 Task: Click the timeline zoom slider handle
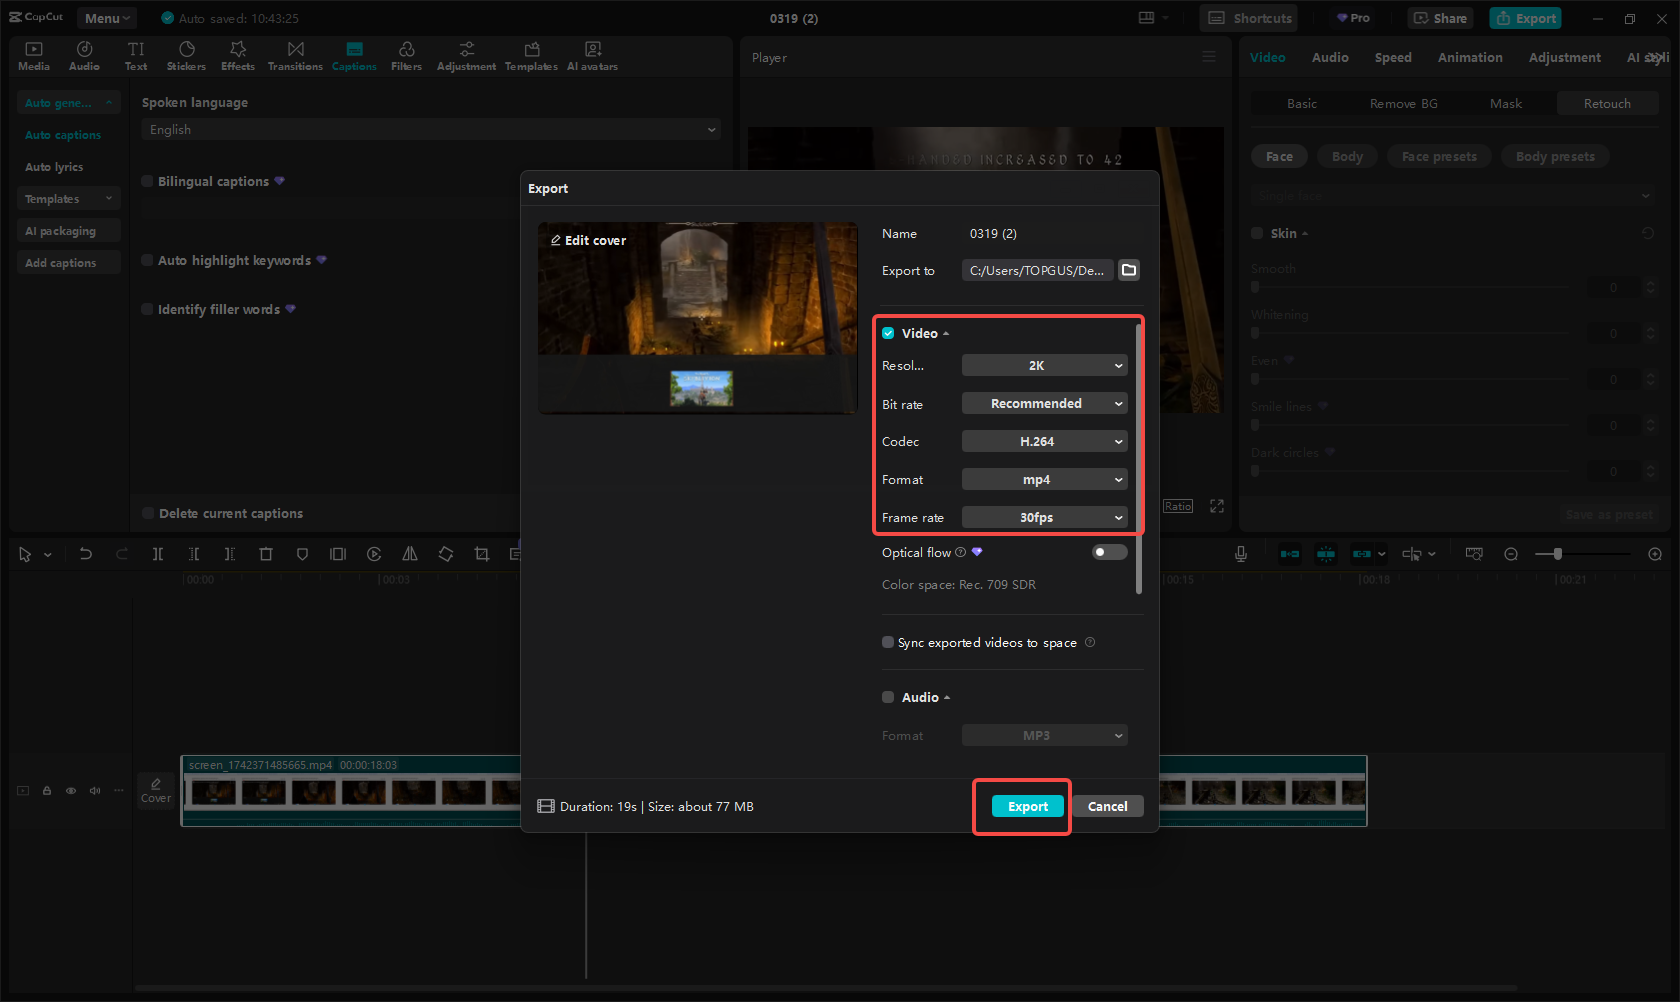tap(1557, 554)
